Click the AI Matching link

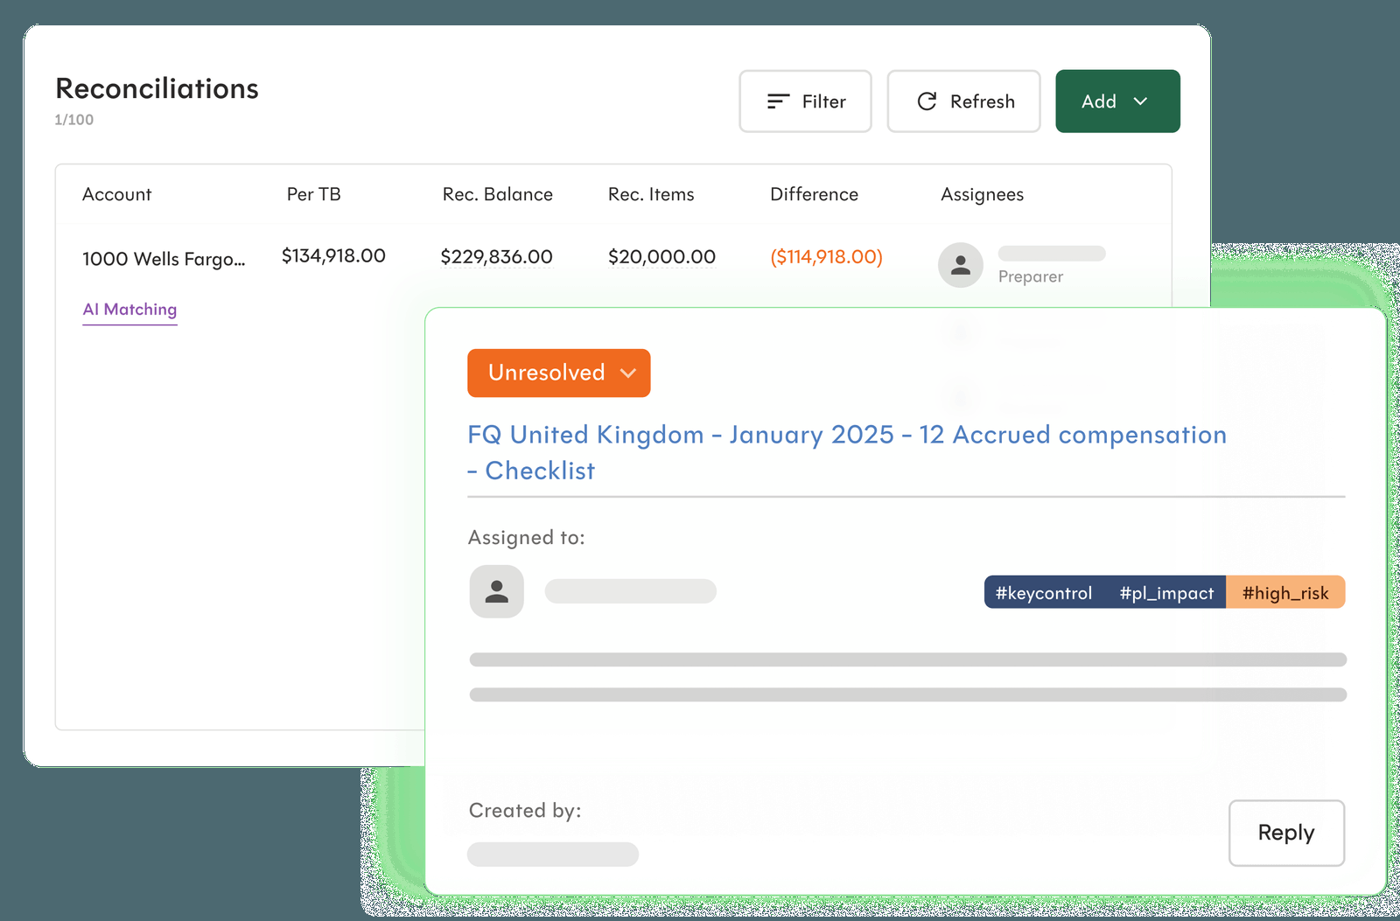click(130, 310)
